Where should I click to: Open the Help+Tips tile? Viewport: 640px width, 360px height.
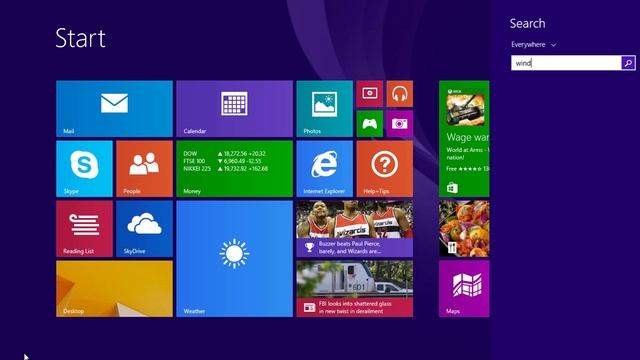click(x=384, y=169)
